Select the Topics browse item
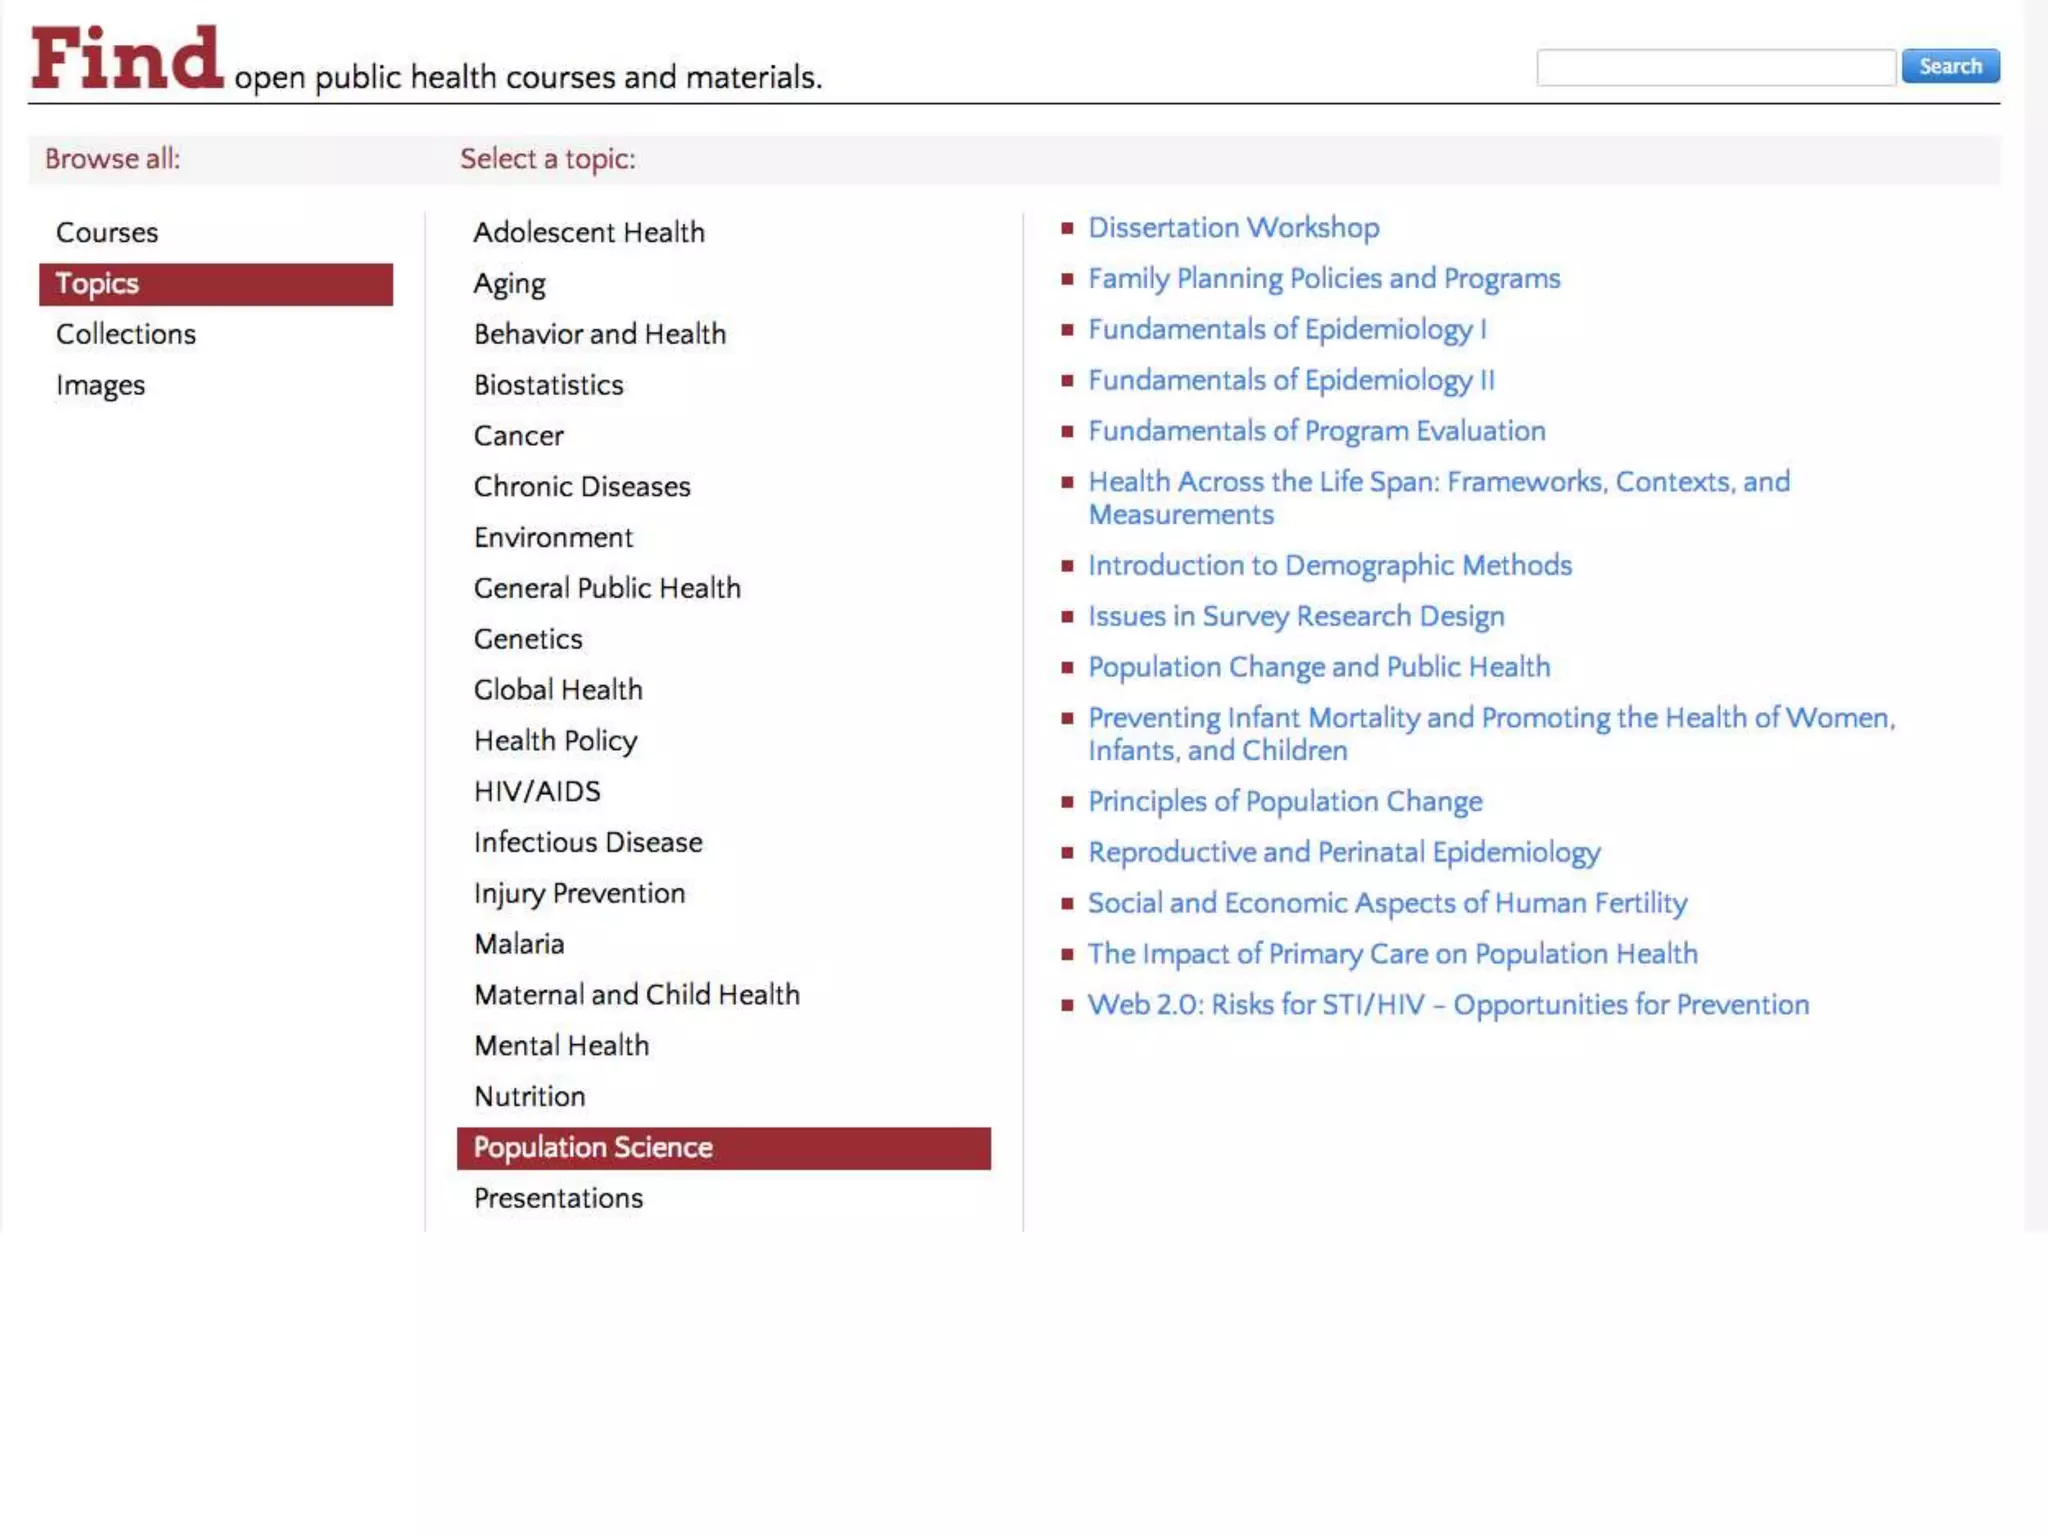The height and width of the screenshot is (1536, 2048). point(215,284)
